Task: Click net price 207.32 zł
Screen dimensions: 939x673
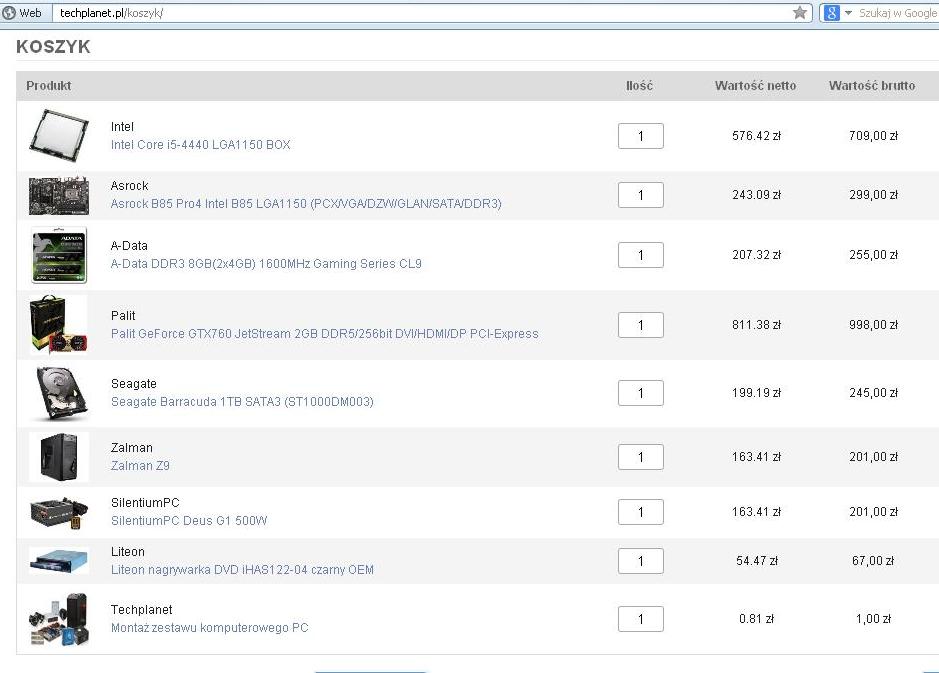Action: [756, 255]
